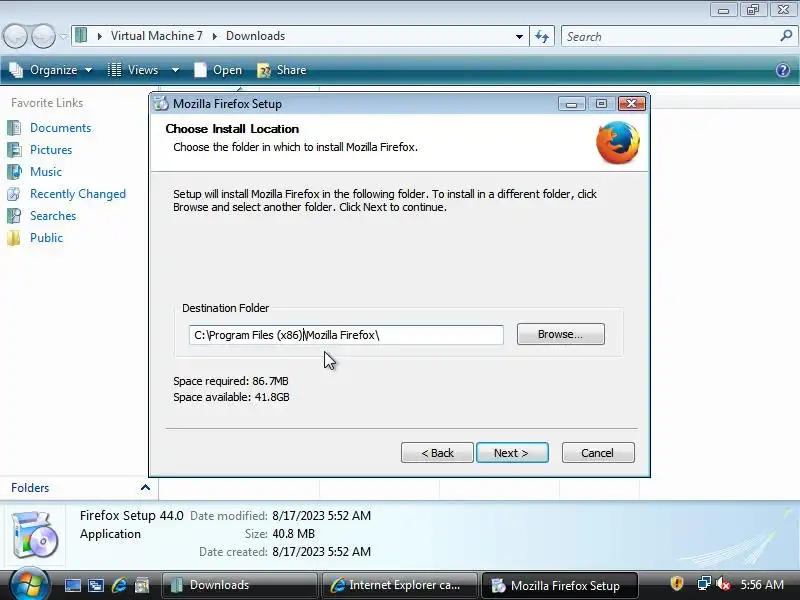The width and height of the screenshot is (800, 600).
Task: Cancel the Mozilla Firefox installation
Action: 598,453
